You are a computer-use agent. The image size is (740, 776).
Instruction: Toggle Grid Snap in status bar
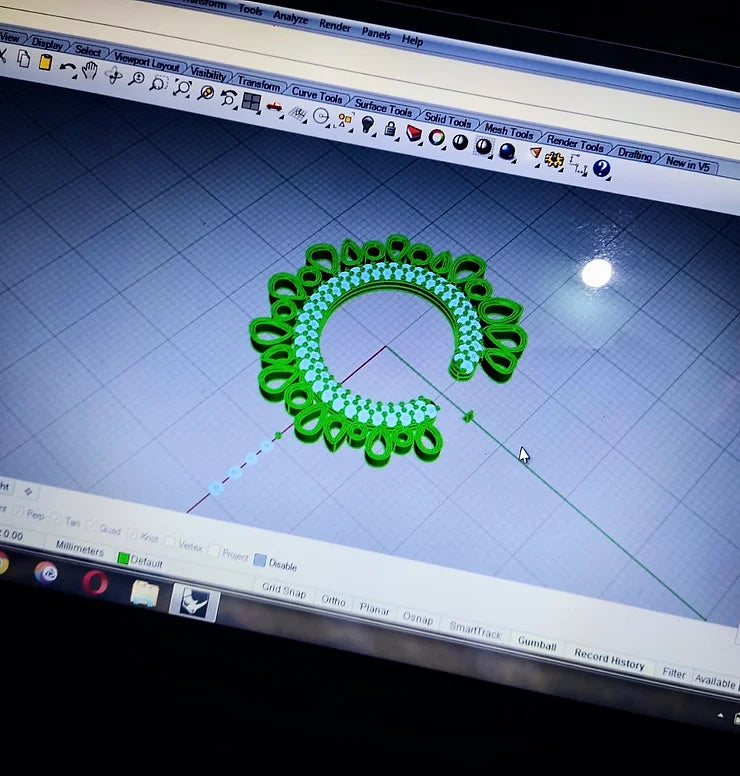tap(284, 589)
